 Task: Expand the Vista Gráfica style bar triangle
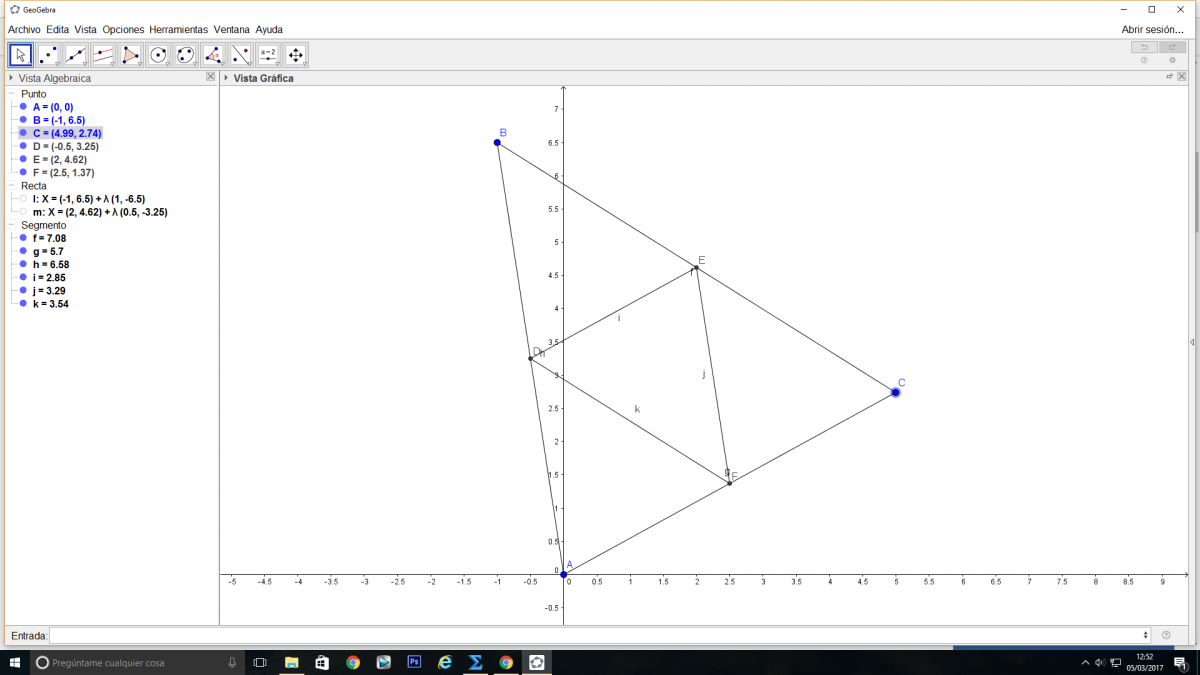click(x=226, y=78)
